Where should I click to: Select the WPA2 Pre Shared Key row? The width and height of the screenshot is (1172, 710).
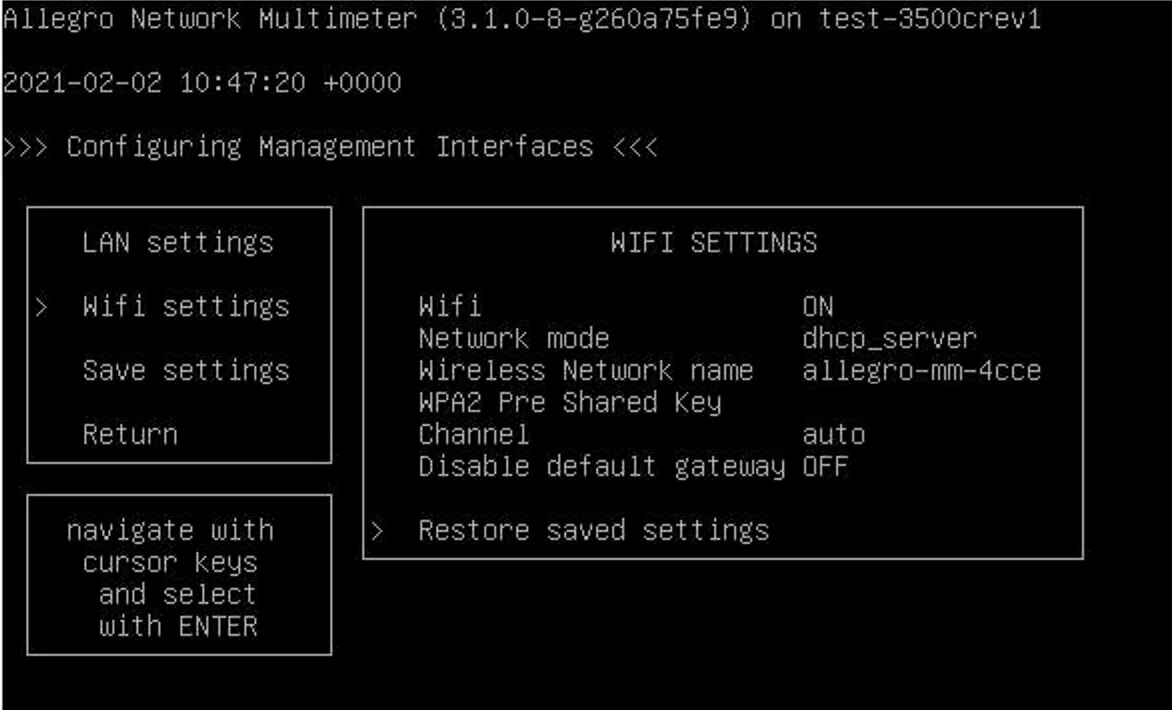point(569,402)
